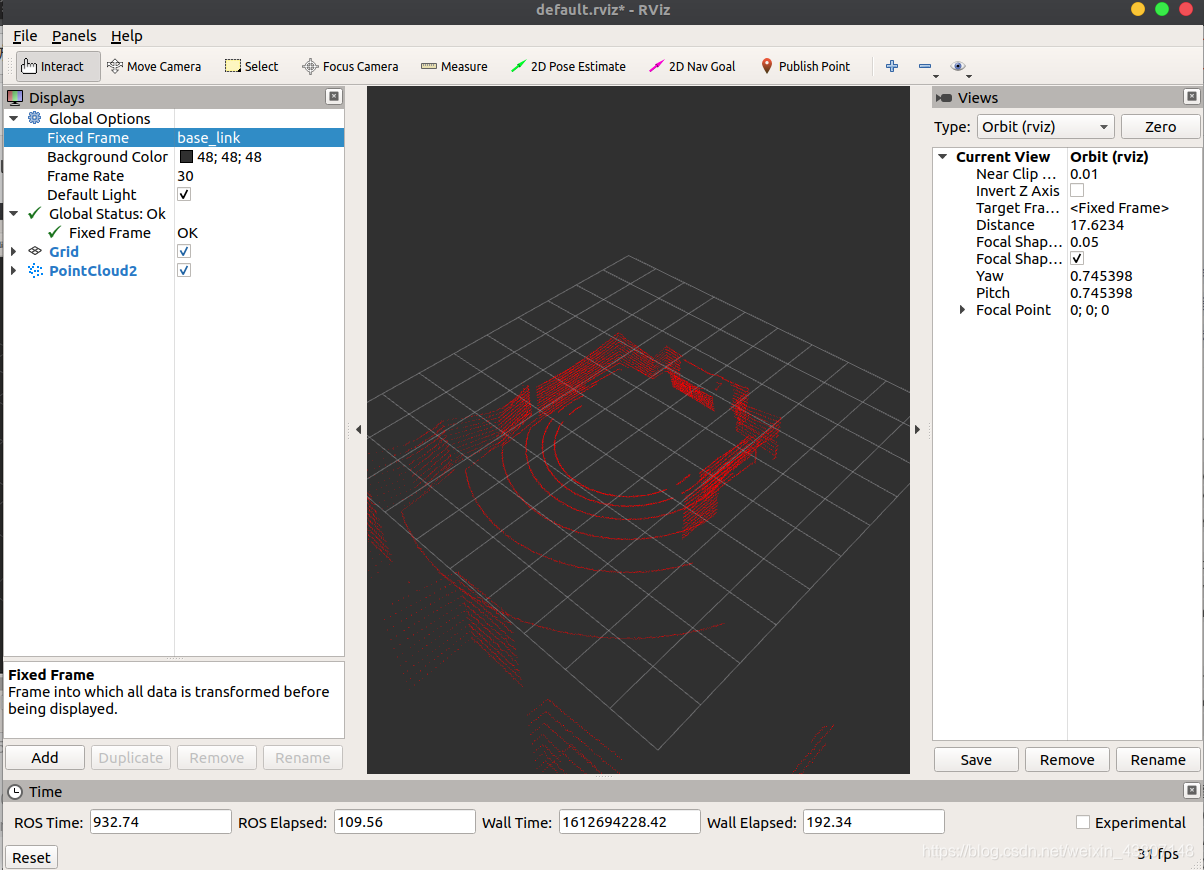The image size is (1204, 870).
Task: Click the Yaw value 0.745398
Action: tap(1101, 276)
